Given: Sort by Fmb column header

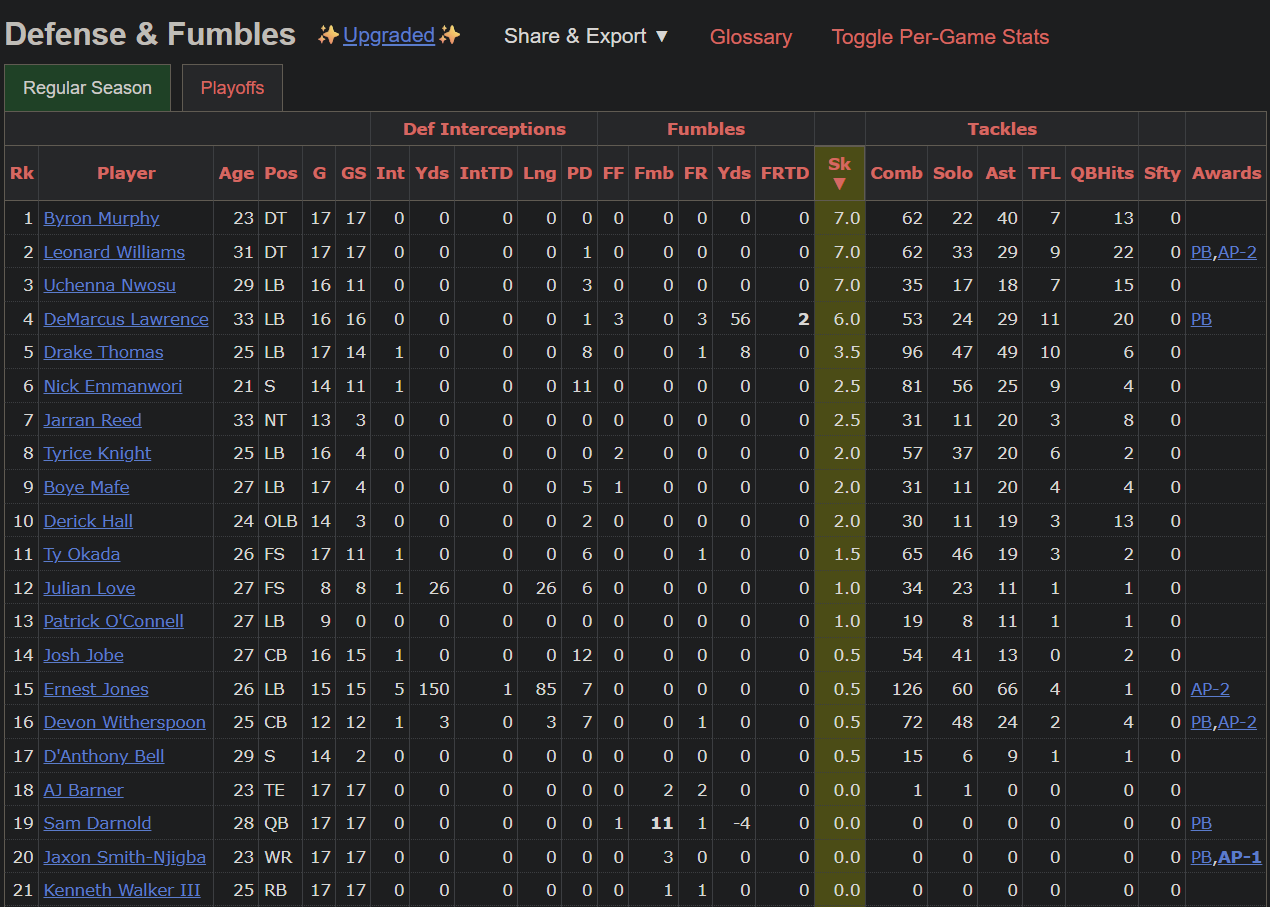Looking at the screenshot, I should coord(653,173).
